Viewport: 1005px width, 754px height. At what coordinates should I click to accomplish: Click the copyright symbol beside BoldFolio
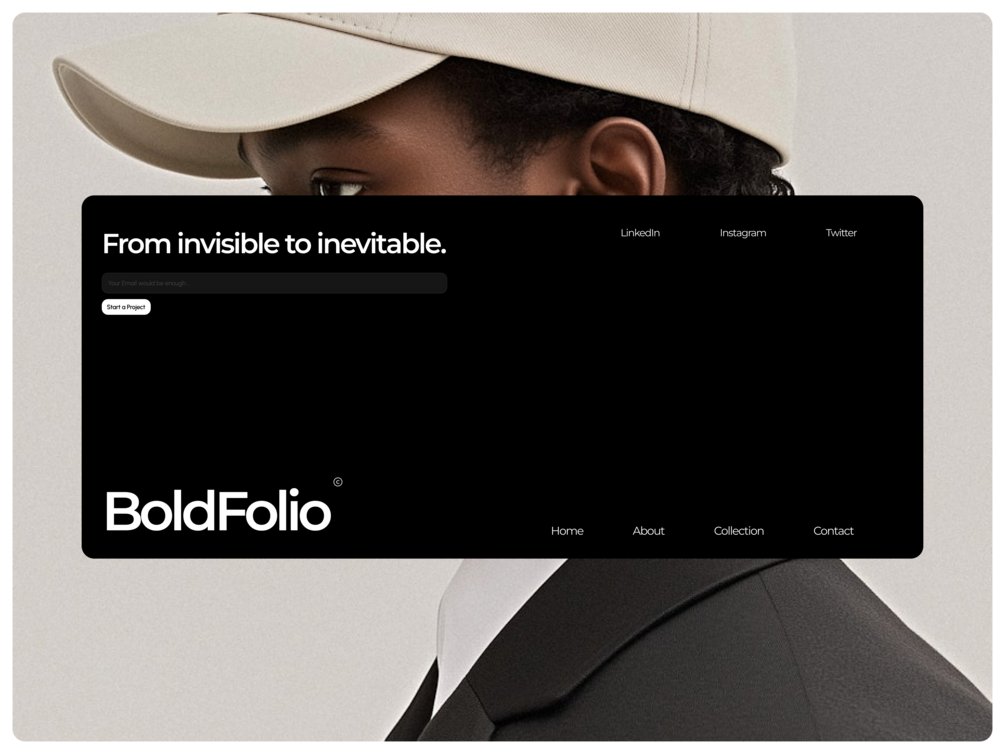click(x=338, y=482)
